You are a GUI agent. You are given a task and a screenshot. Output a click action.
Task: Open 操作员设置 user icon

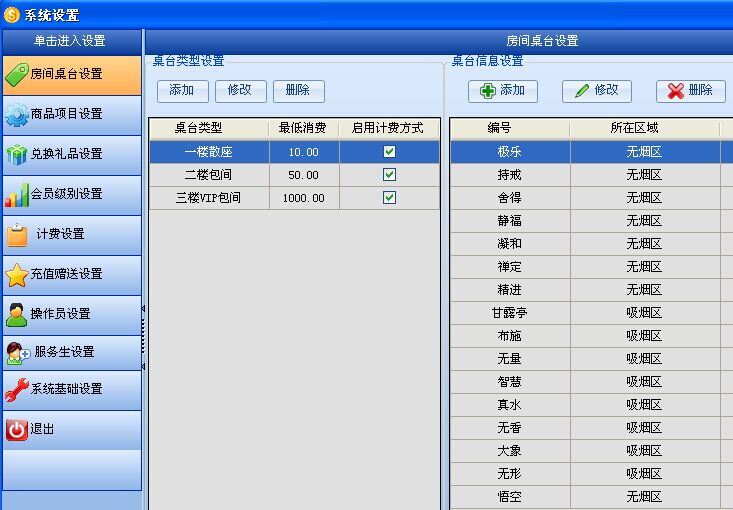(x=17, y=314)
